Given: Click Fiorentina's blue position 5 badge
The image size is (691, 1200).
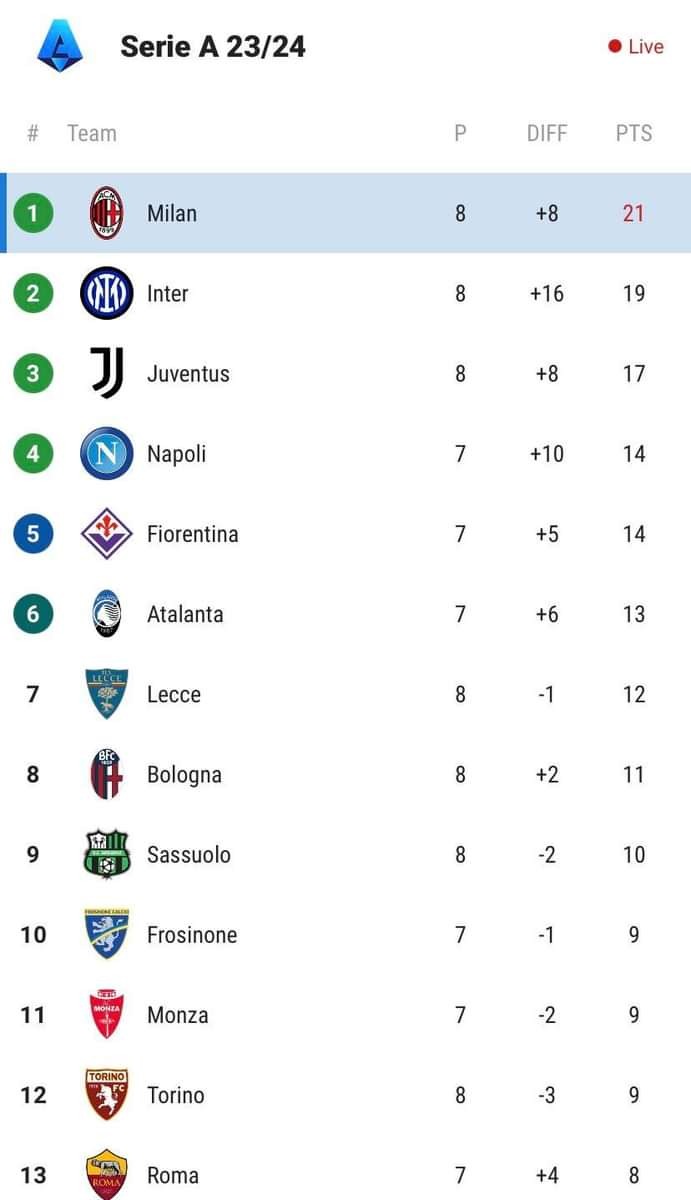Looking at the screenshot, I should [33, 534].
